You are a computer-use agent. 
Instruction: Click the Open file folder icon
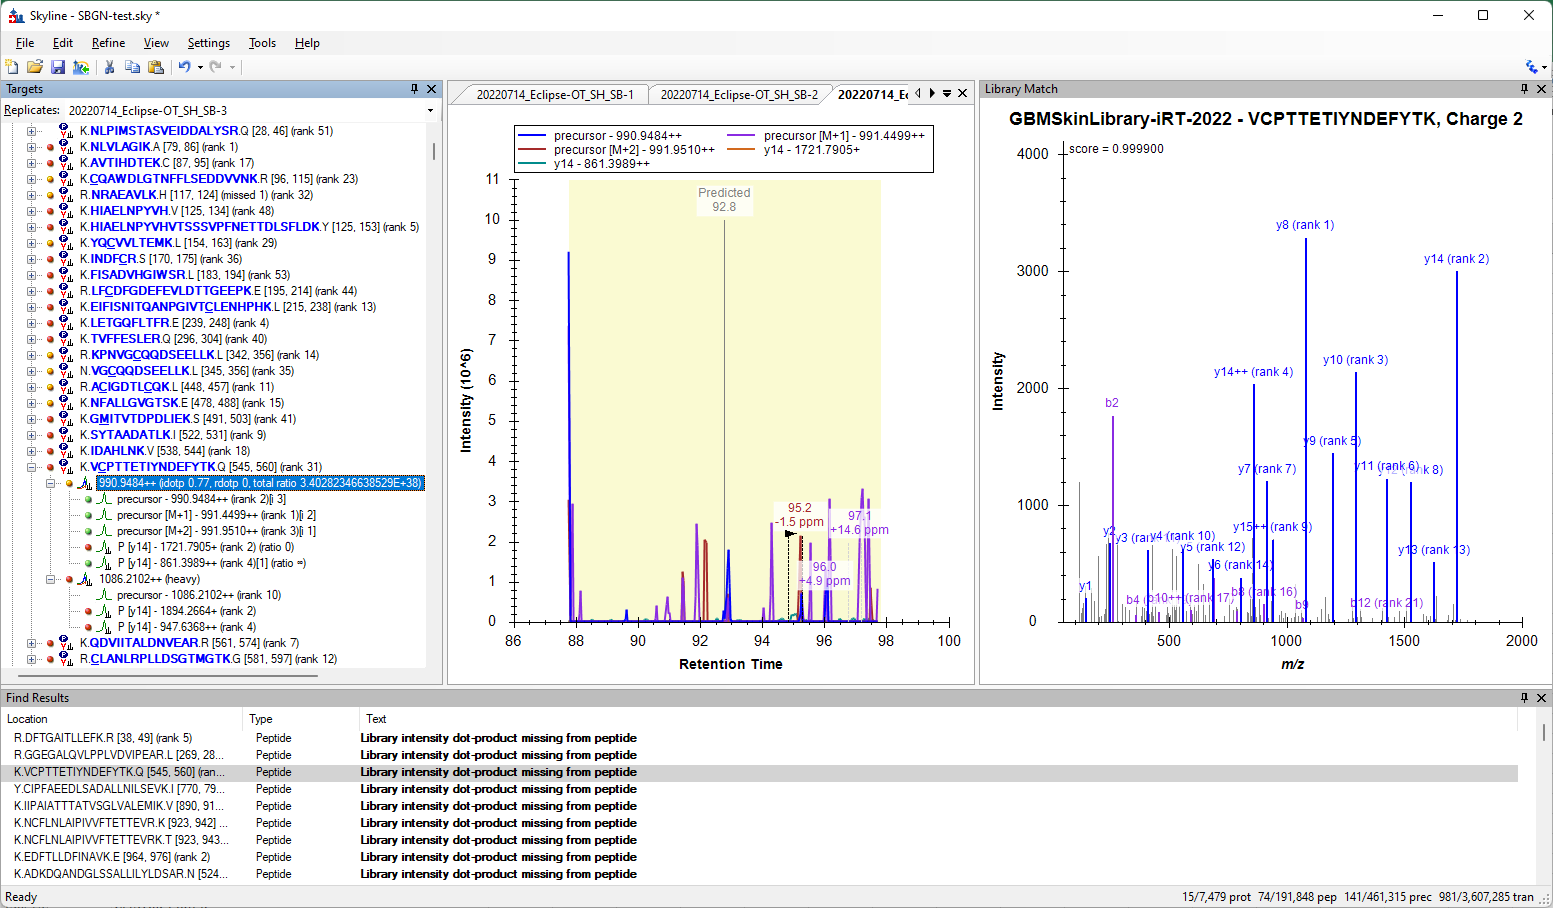[x=35, y=67]
